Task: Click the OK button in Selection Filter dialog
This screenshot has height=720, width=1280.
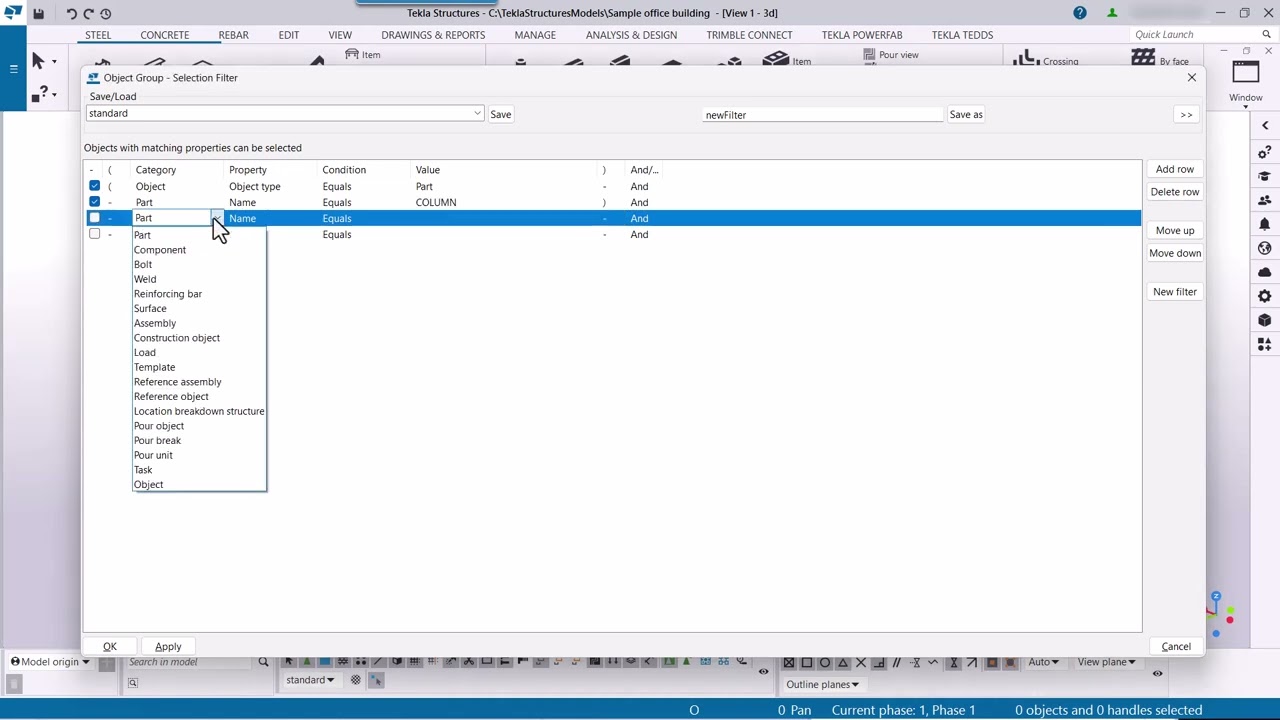Action: tap(110, 647)
